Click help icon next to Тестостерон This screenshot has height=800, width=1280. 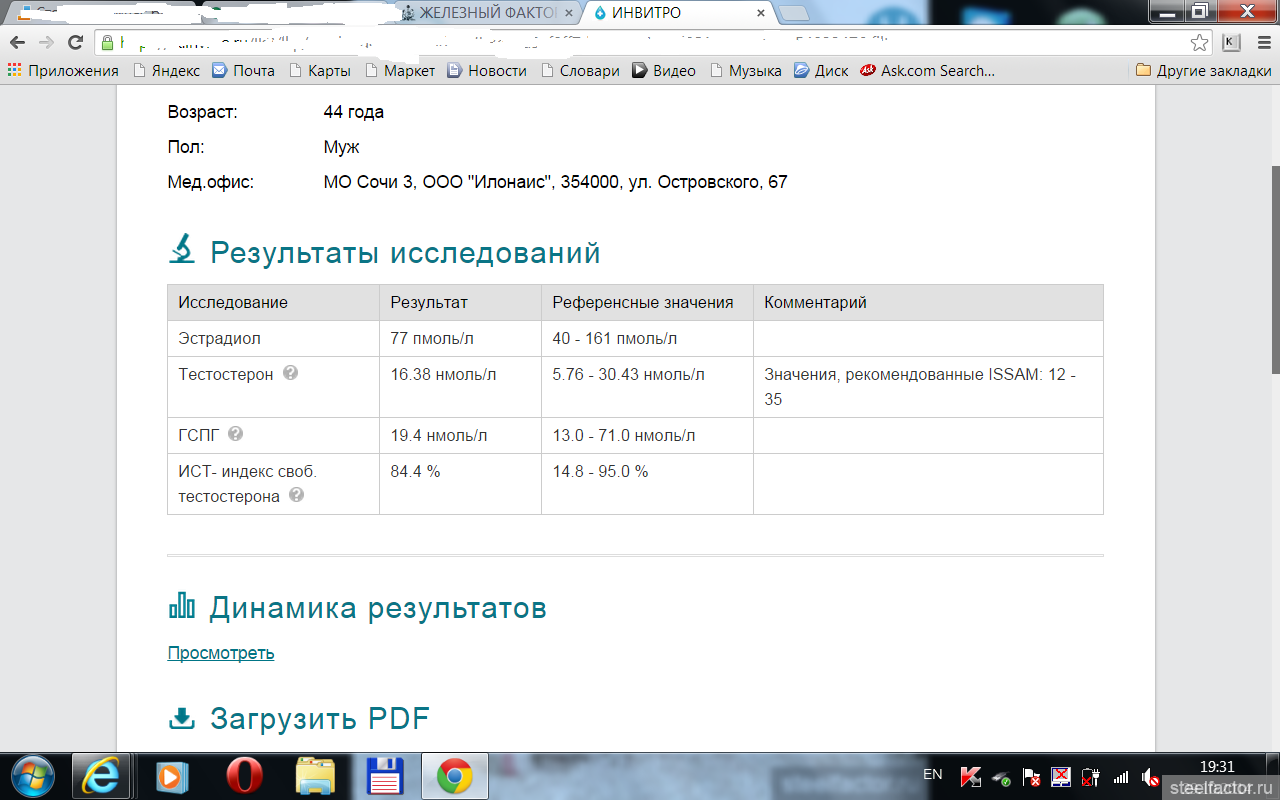click(290, 373)
